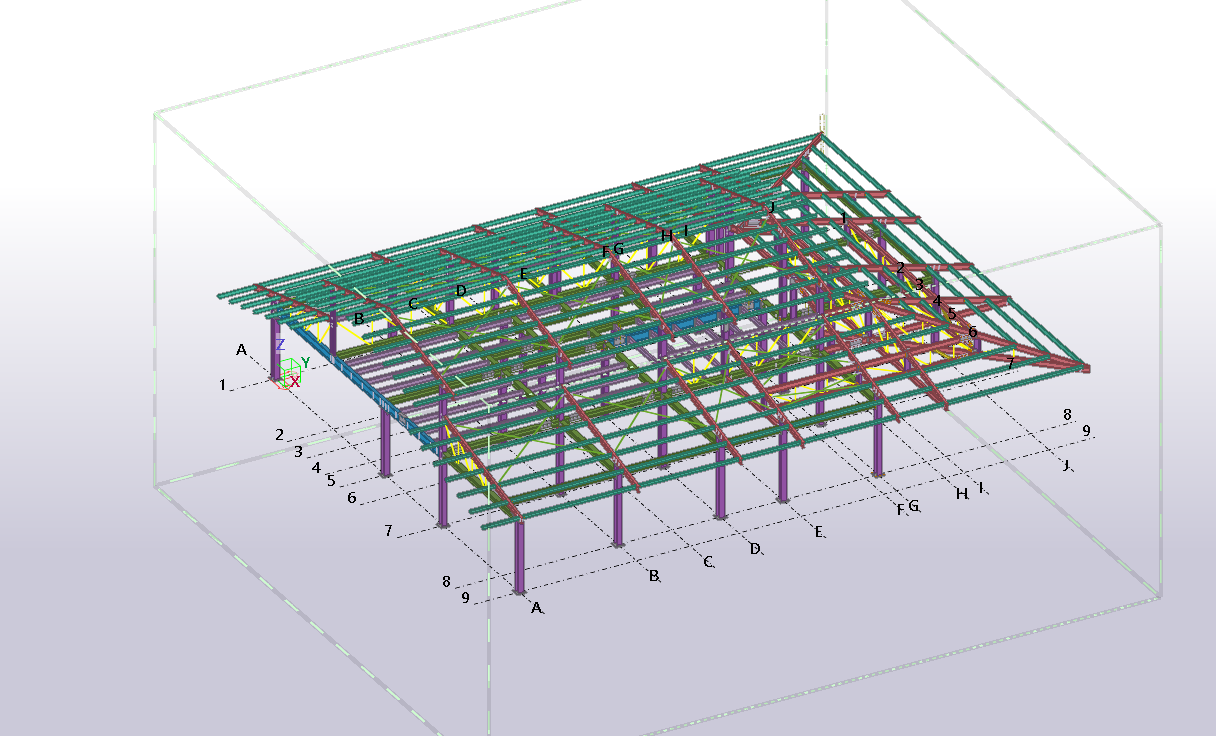Select the purple front corner column at A/9
This screenshot has width=1216, height=736.
519,557
